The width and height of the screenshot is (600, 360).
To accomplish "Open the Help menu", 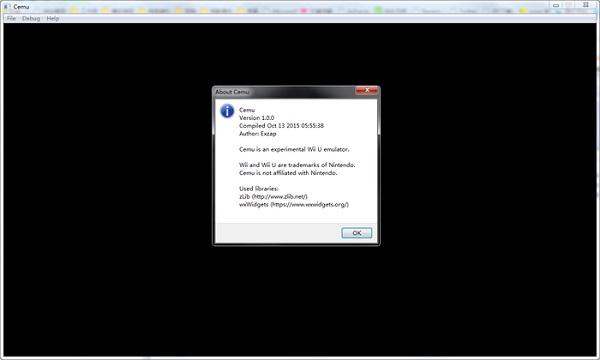I will click(53, 18).
